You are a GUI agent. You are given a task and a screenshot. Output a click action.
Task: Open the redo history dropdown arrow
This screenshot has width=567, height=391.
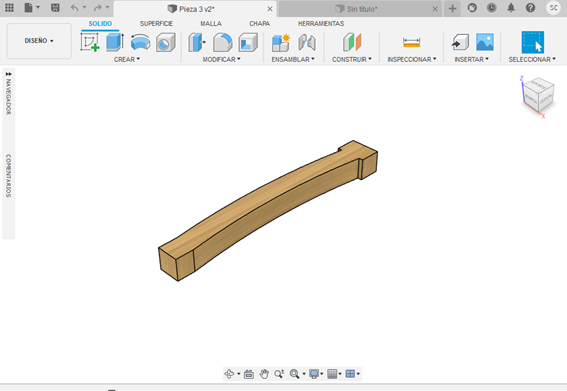[x=107, y=7]
